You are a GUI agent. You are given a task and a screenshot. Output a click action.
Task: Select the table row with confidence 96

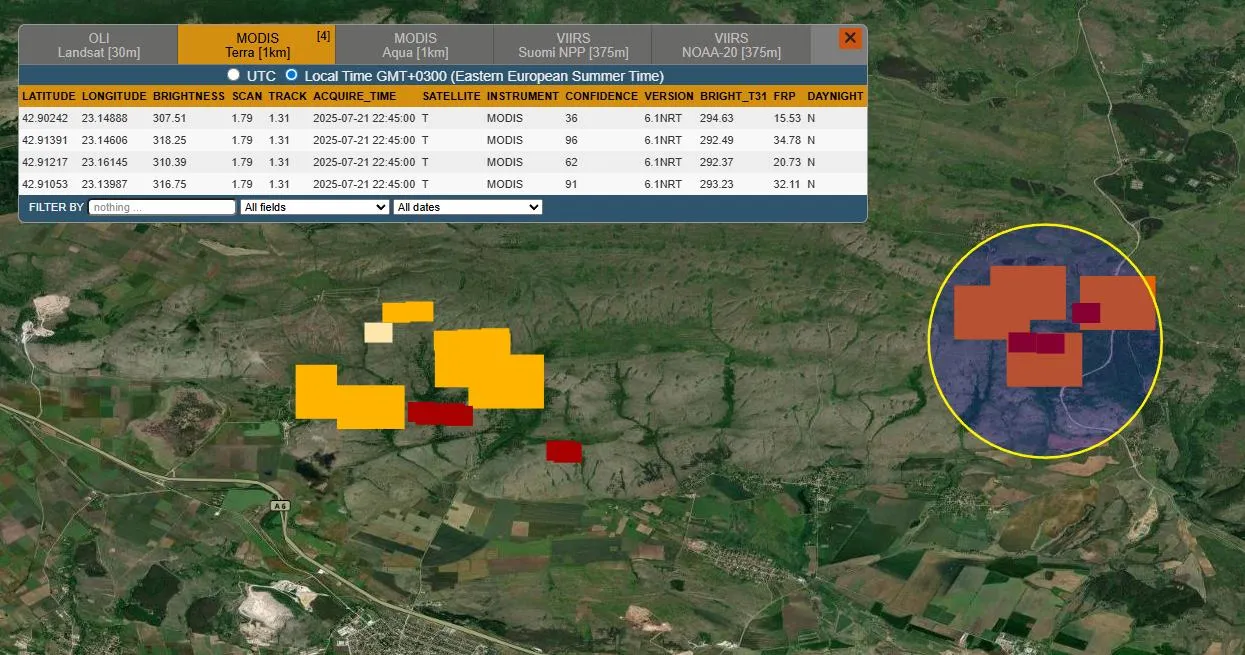tap(442, 140)
